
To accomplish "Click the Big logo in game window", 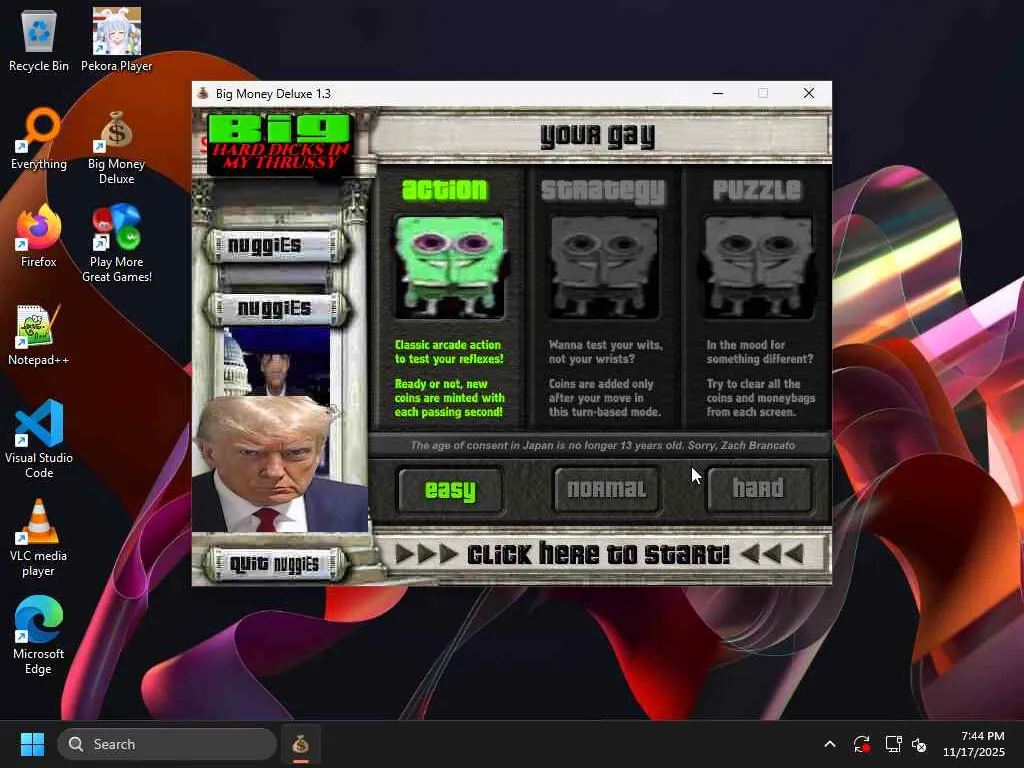I will point(281,143).
